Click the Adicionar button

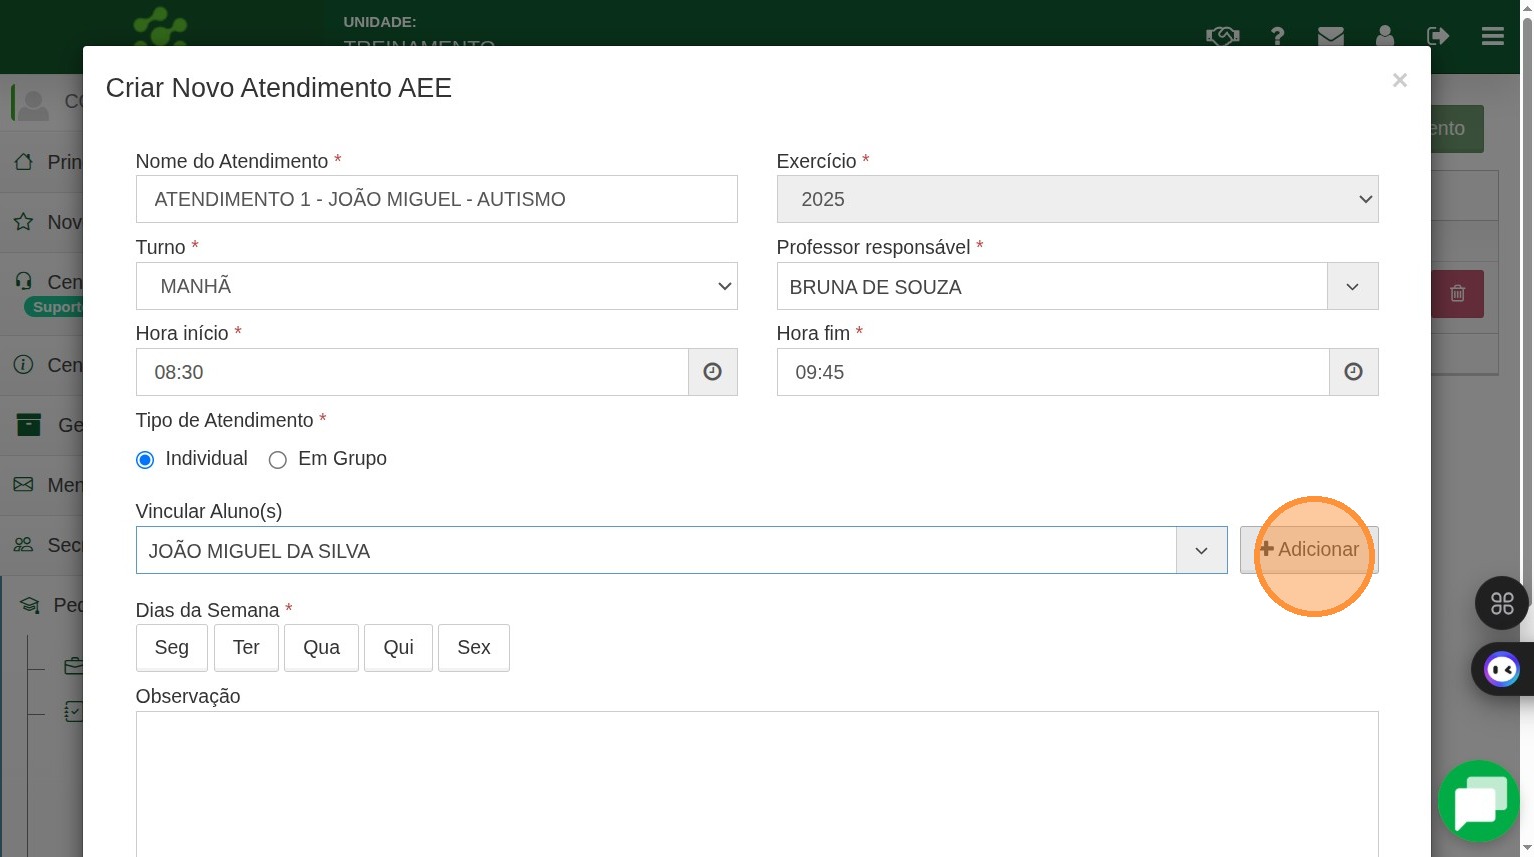coord(1309,550)
